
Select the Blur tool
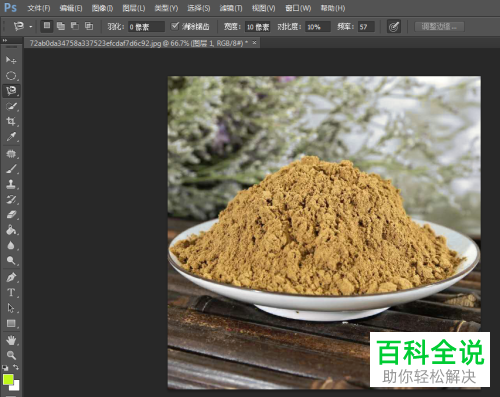tap(11, 245)
